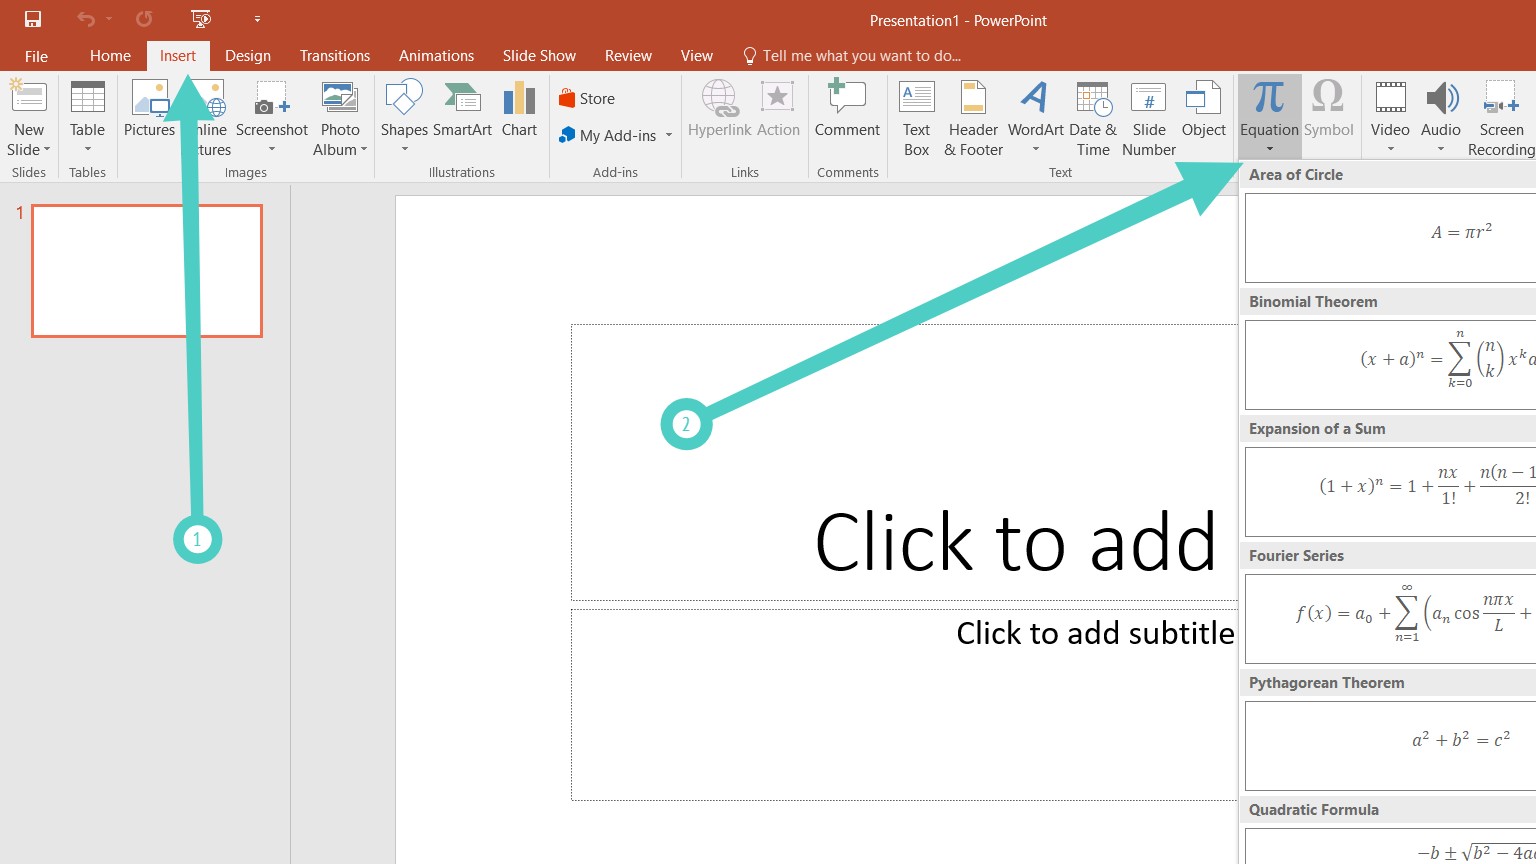This screenshot has height=864, width=1536.
Task: Switch to the Home tab
Action: (x=110, y=56)
